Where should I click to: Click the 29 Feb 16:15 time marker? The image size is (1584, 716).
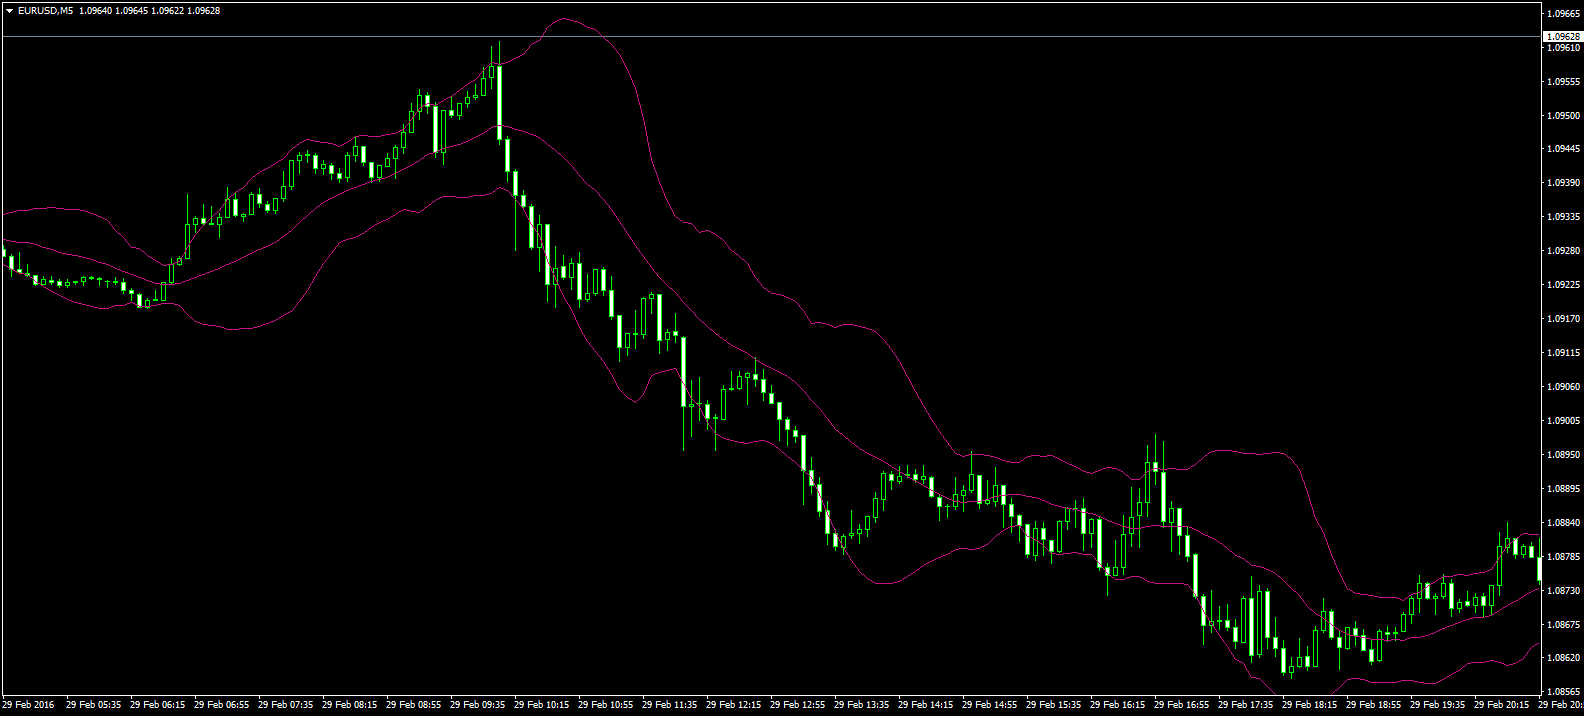1117,705
